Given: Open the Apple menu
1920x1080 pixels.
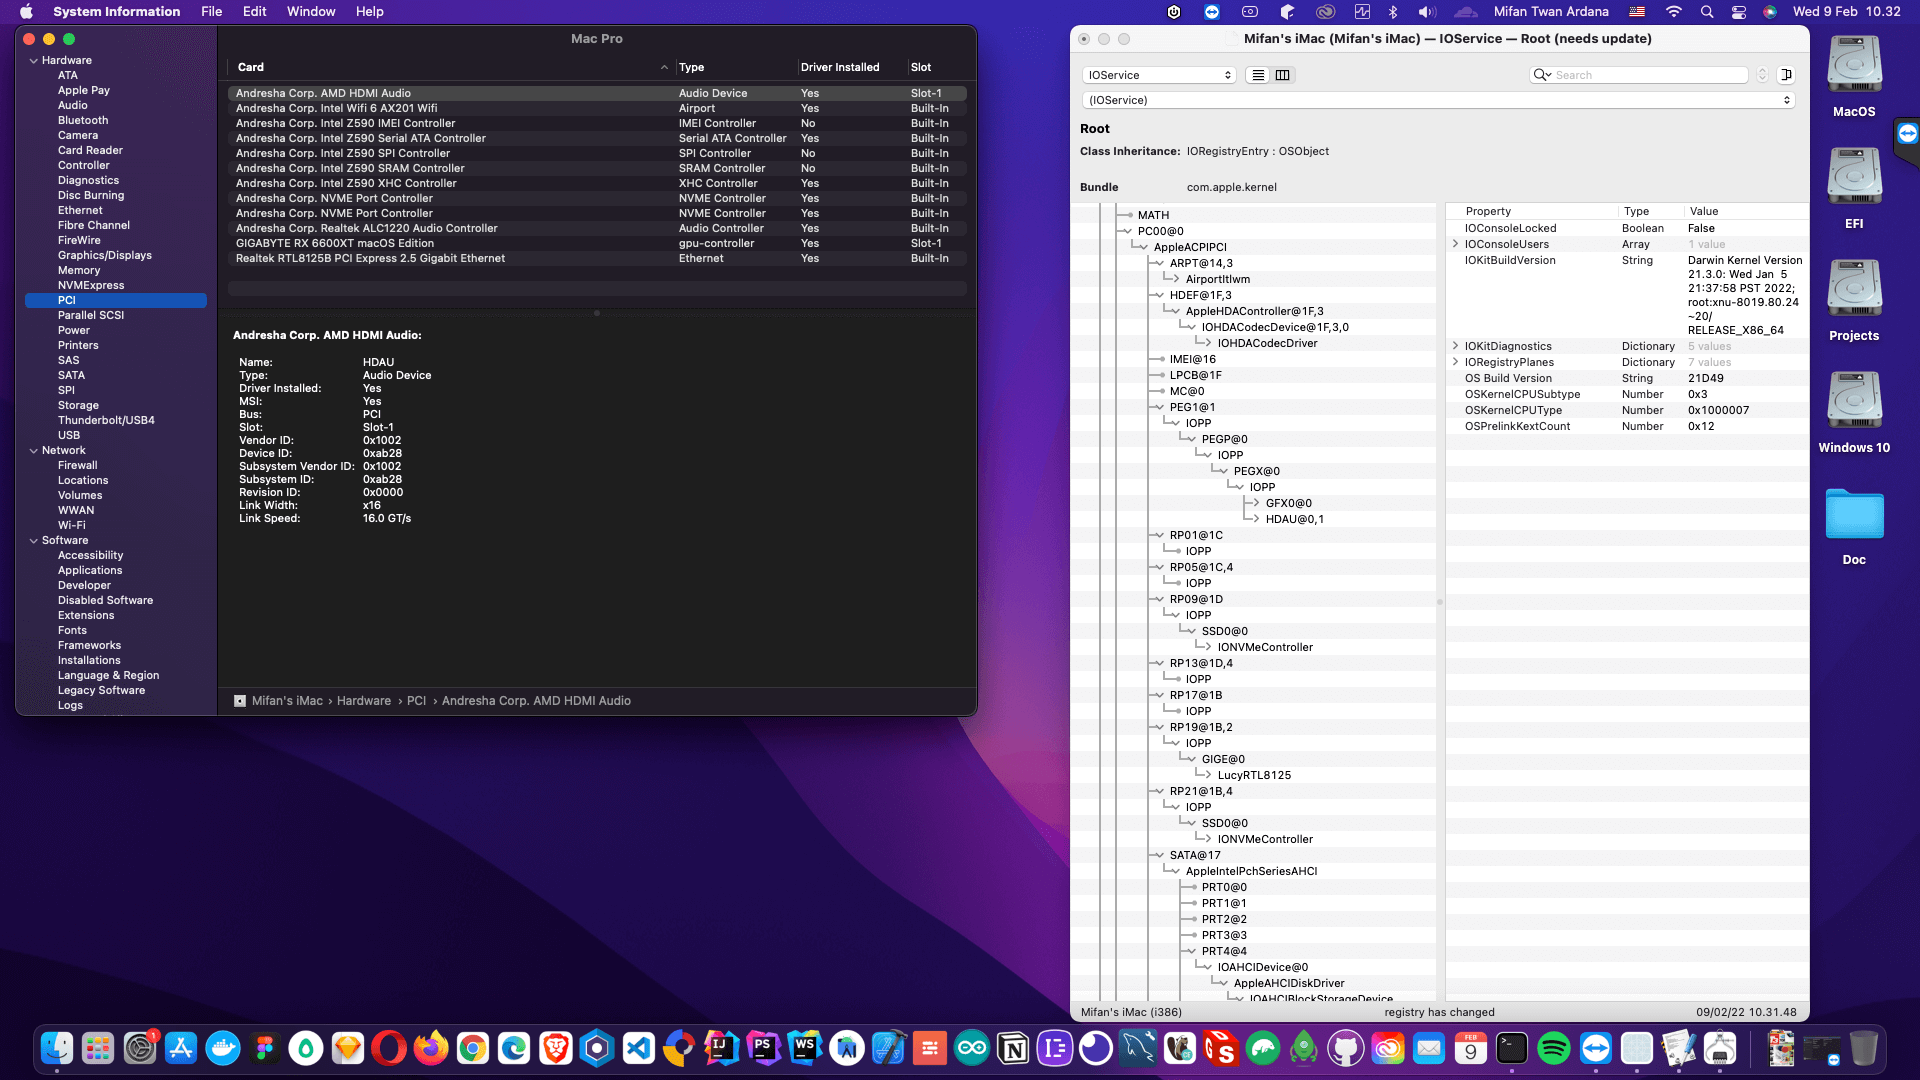Looking at the screenshot, I should [27, 12].
